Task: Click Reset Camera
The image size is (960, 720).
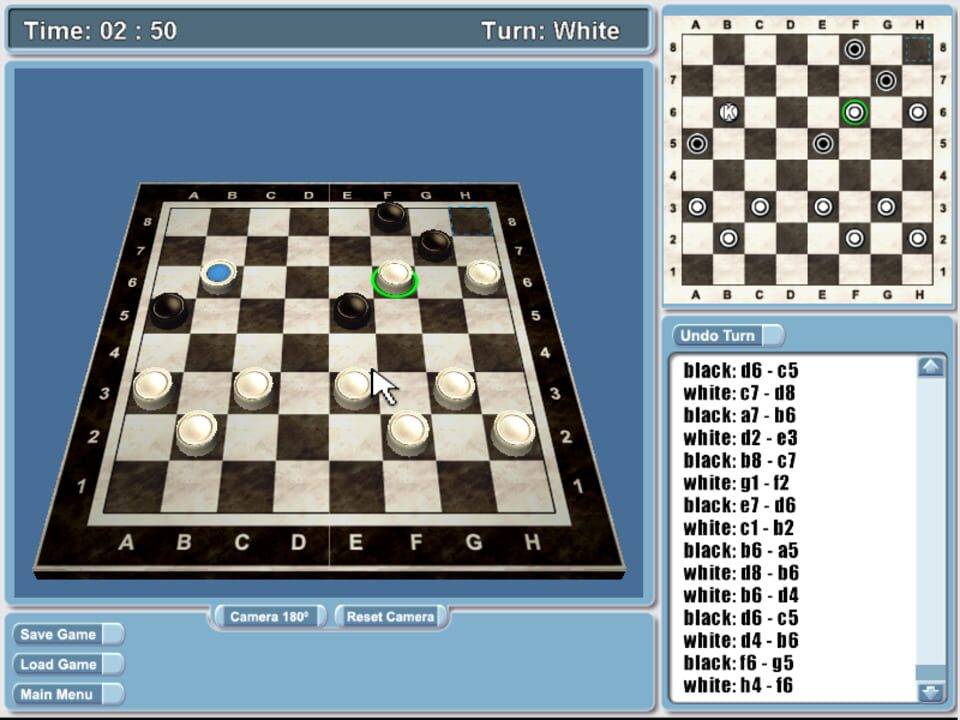Action: click(x=390, y=617)
